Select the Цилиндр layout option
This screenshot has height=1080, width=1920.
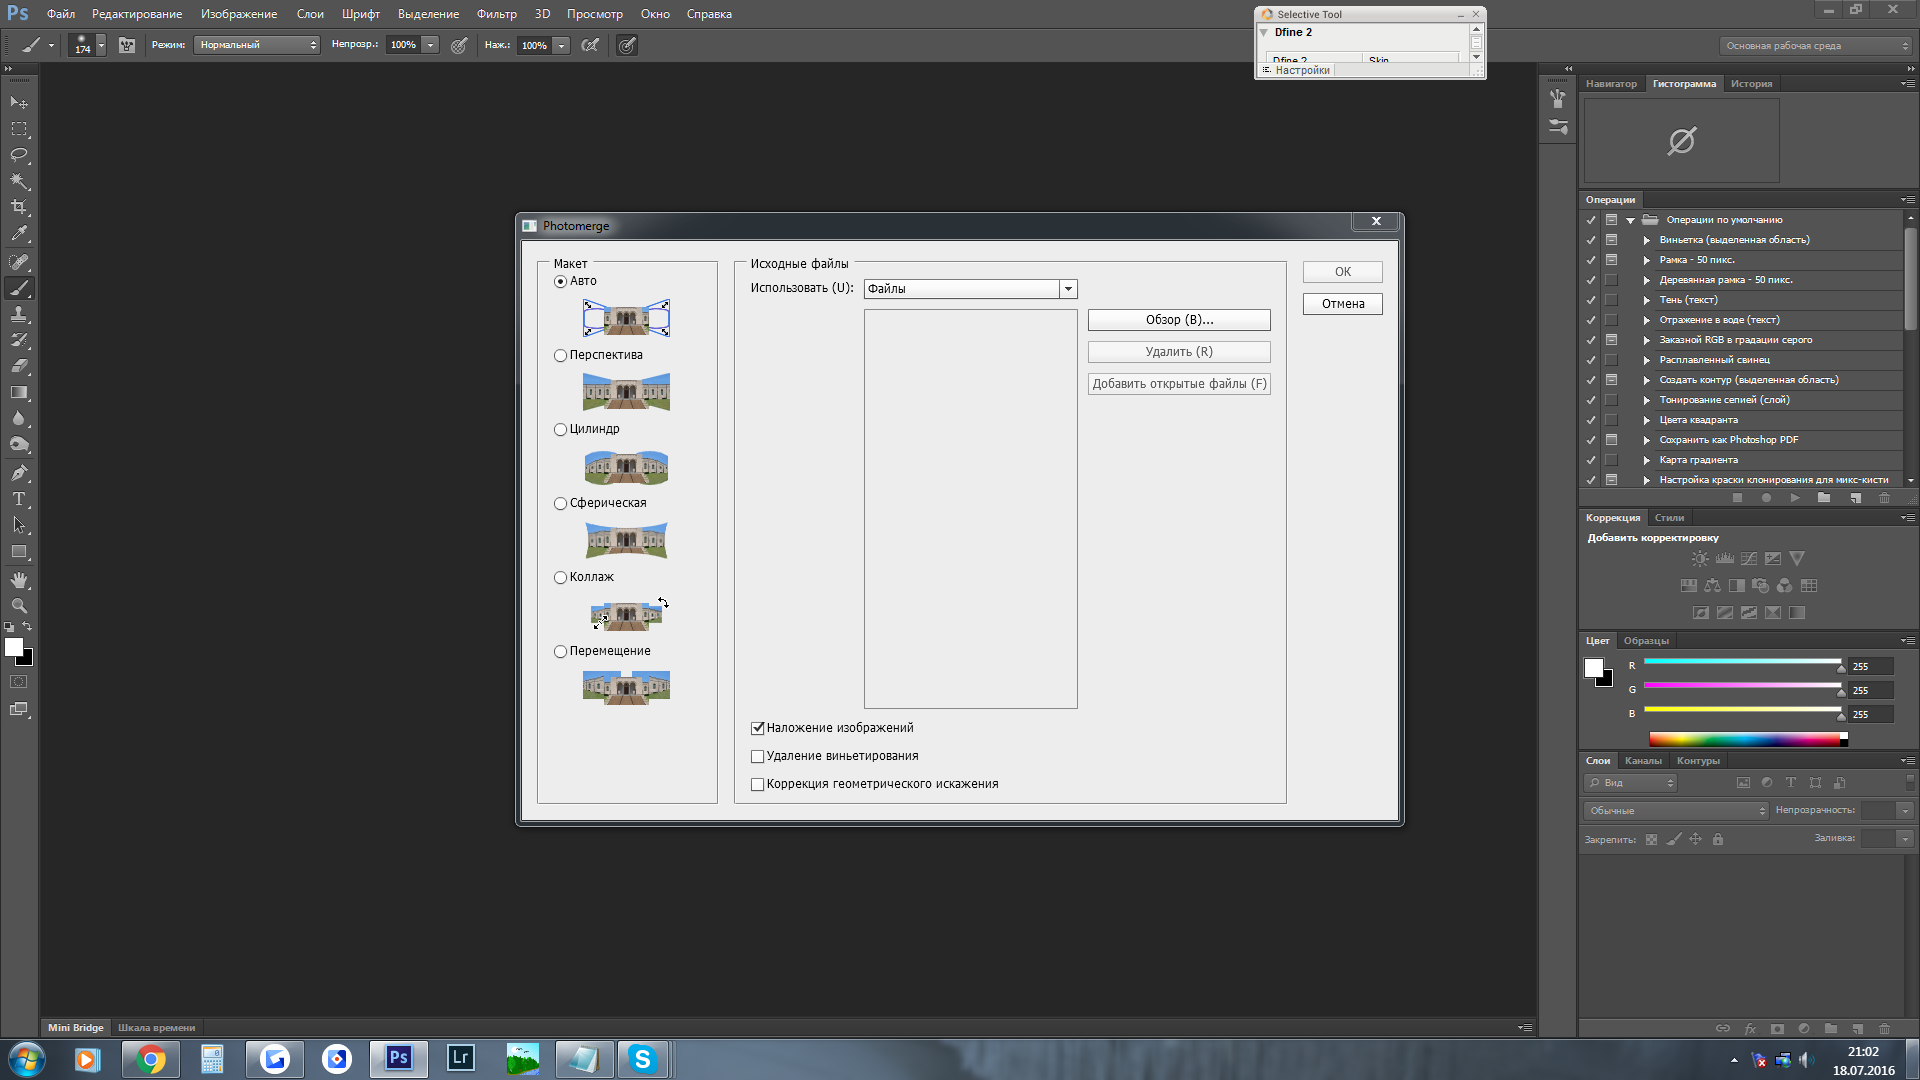click(x=561, y=429)
